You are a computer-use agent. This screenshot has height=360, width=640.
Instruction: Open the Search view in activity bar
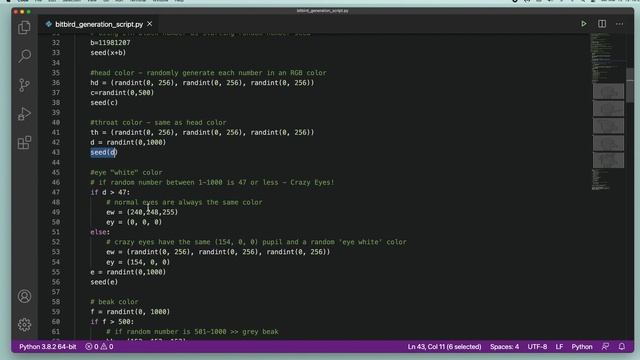click(x=24, y=56)
